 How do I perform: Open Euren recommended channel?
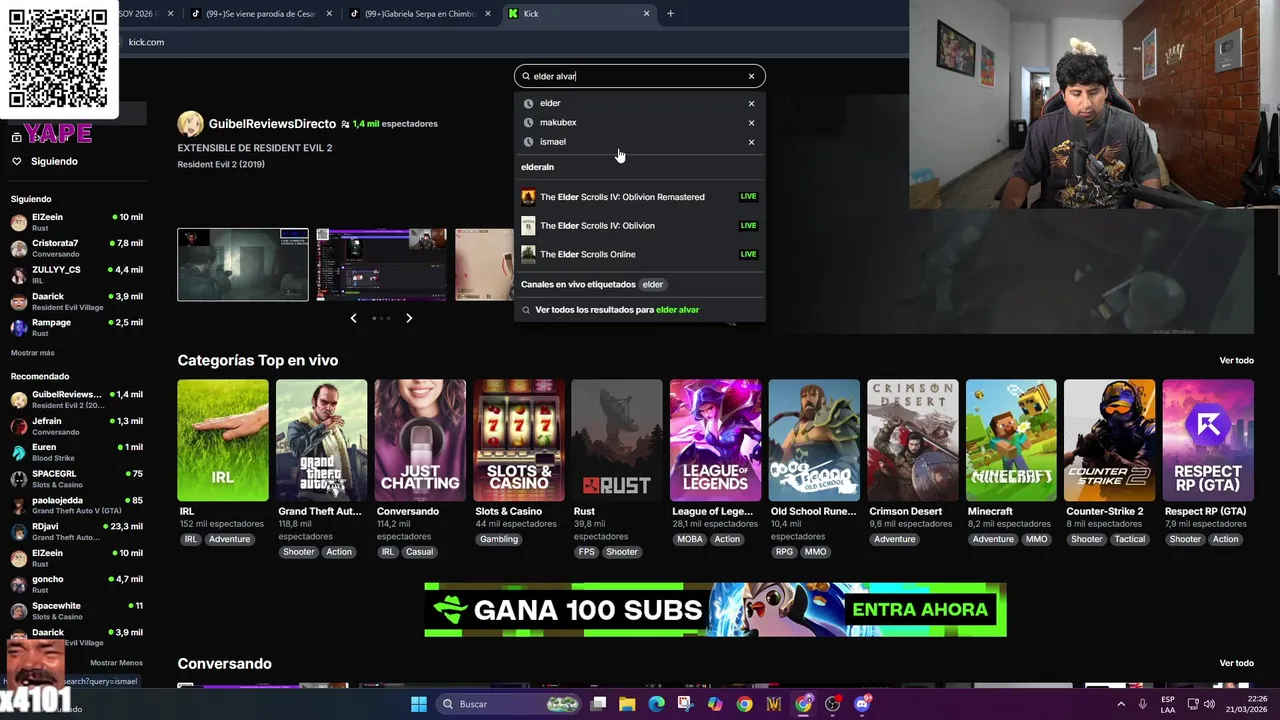click(76, 452)
